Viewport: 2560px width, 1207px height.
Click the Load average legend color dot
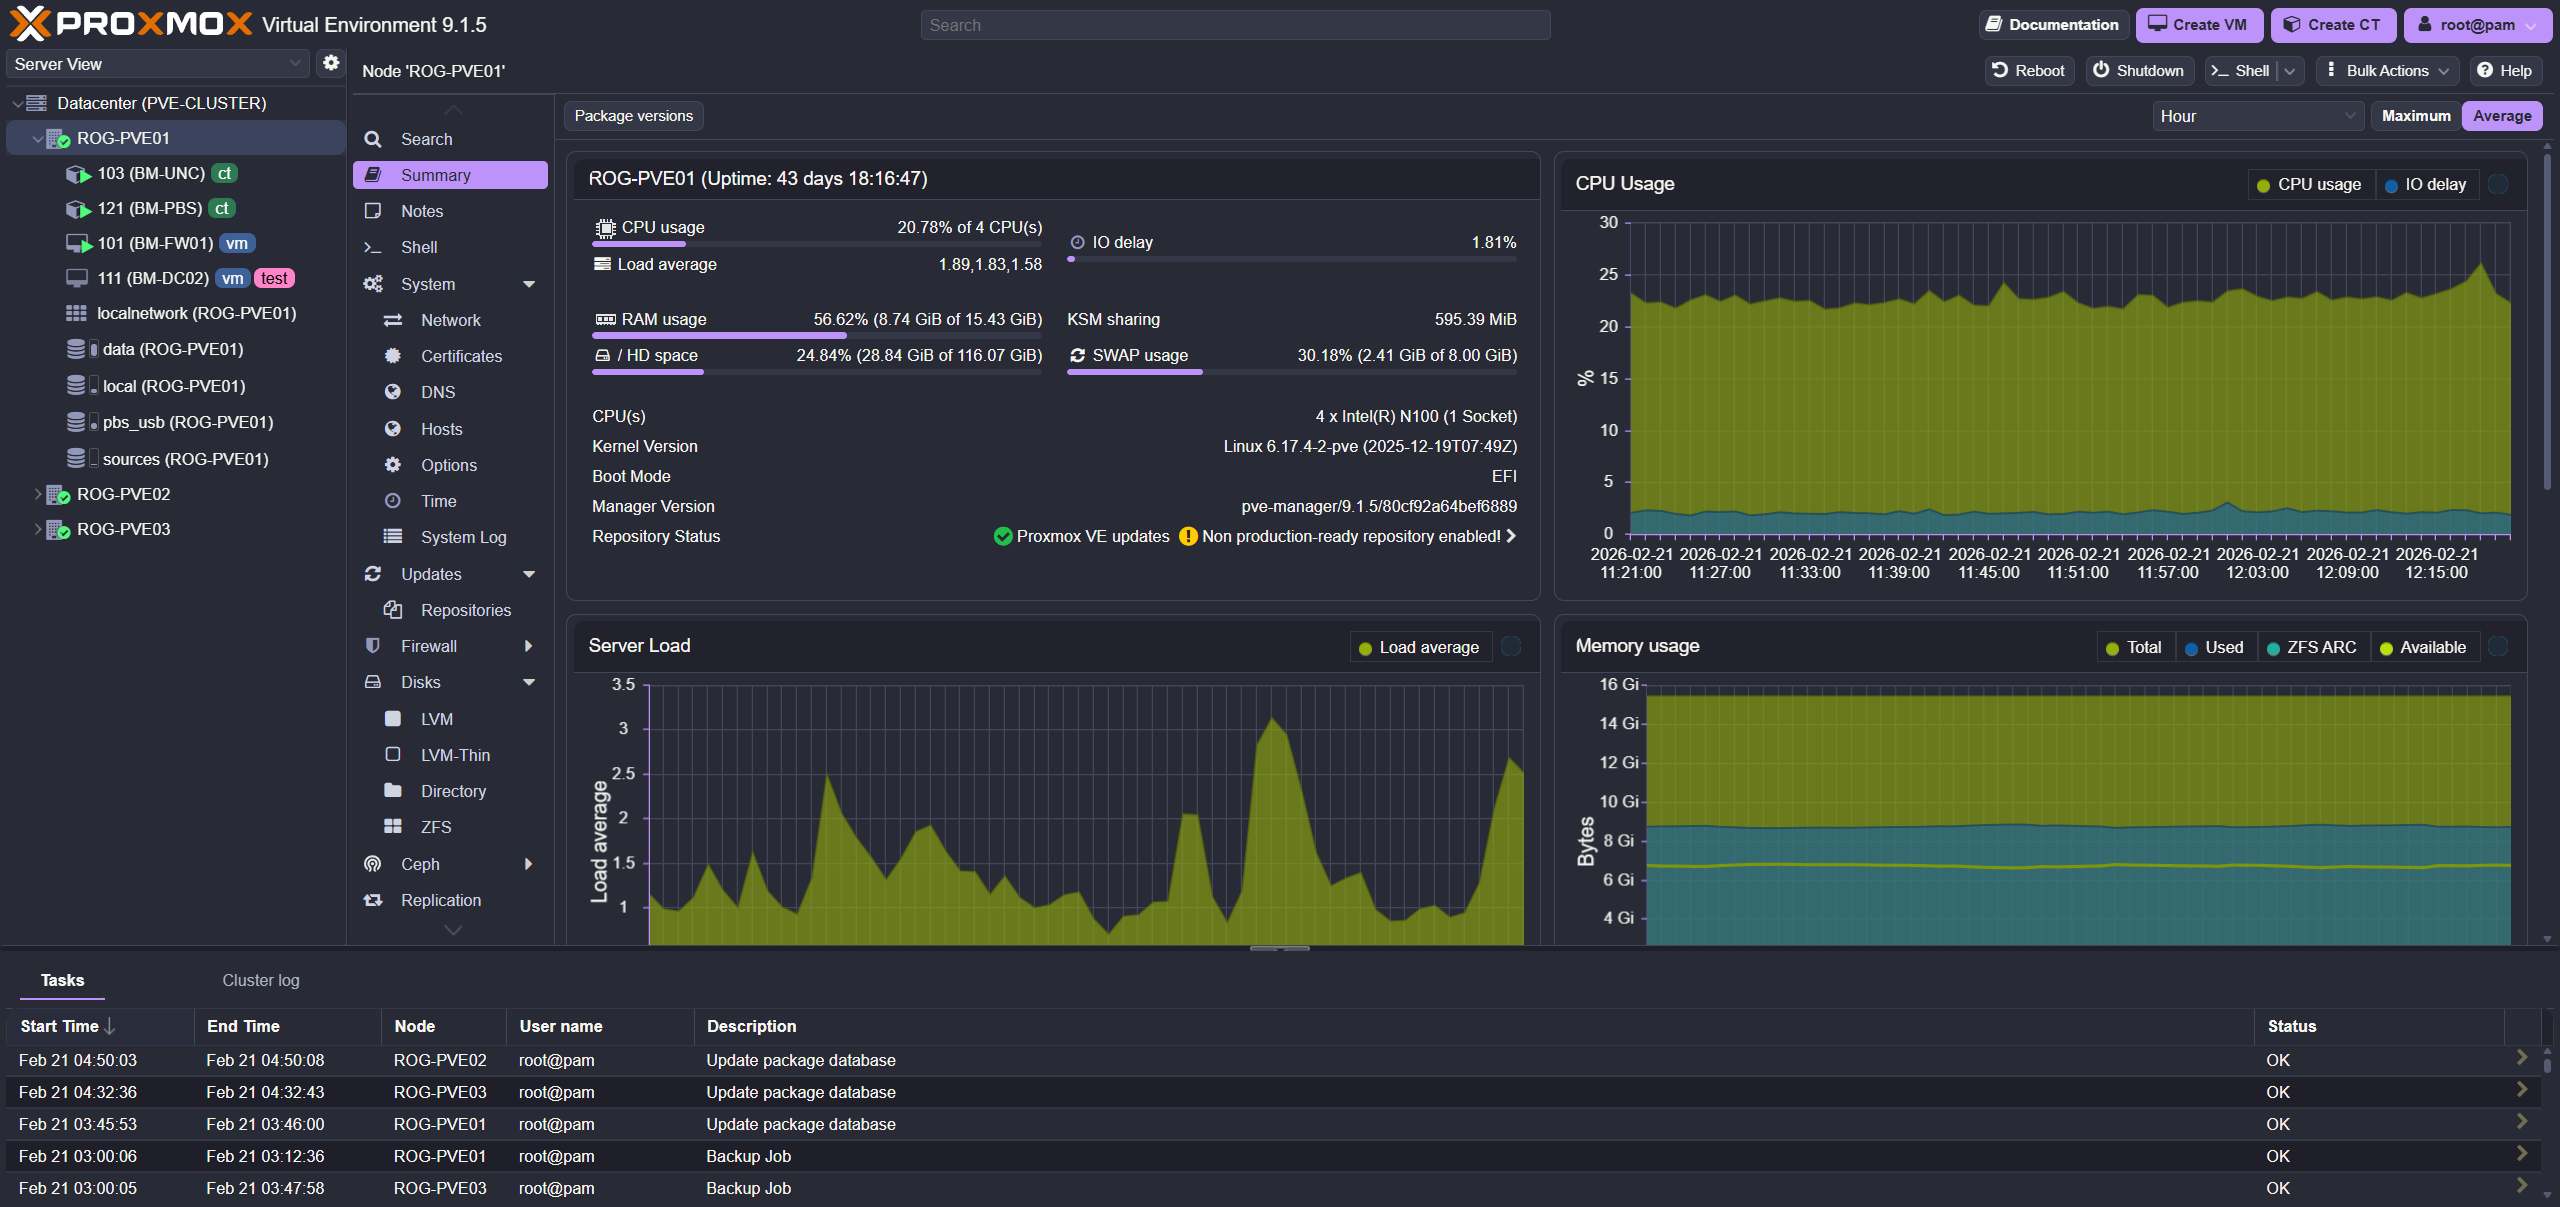click(1365, 648)
